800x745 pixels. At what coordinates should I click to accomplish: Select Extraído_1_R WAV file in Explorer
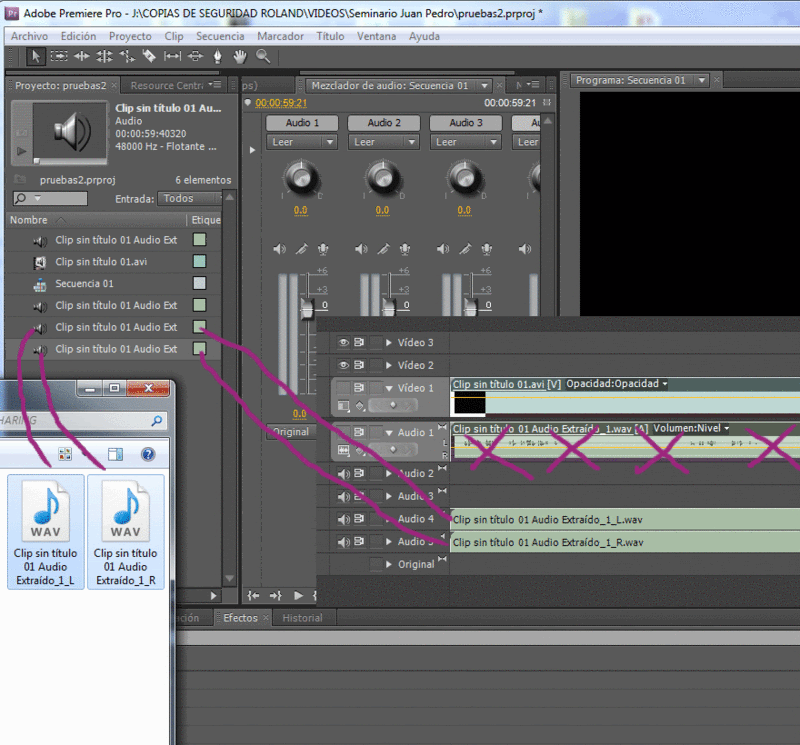coord(126,532)
